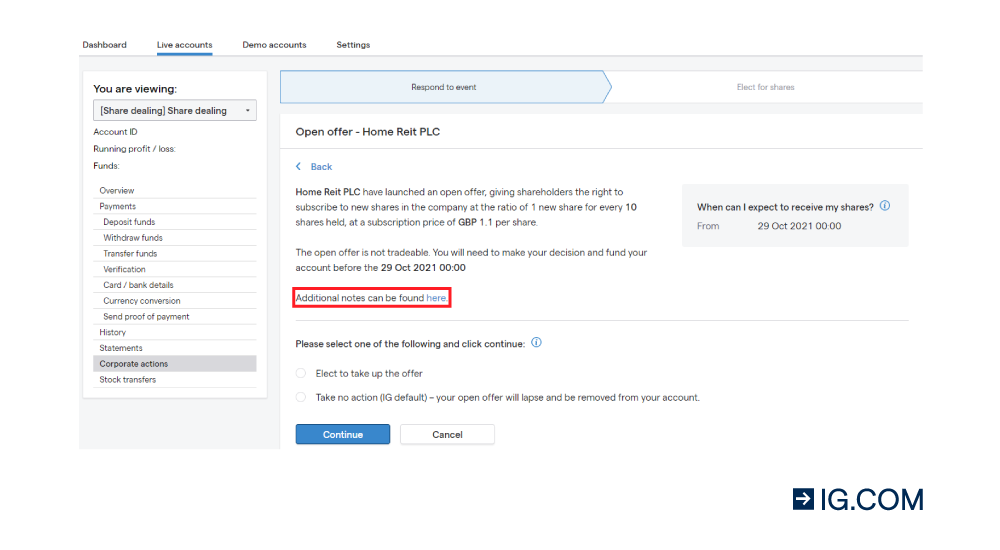Open Deposit funds in sidebar

[129, 222]
